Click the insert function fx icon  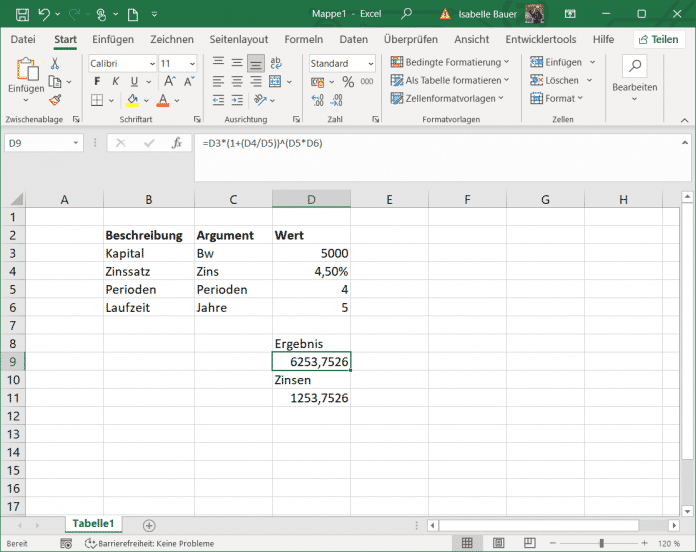(x=177, y=143)
